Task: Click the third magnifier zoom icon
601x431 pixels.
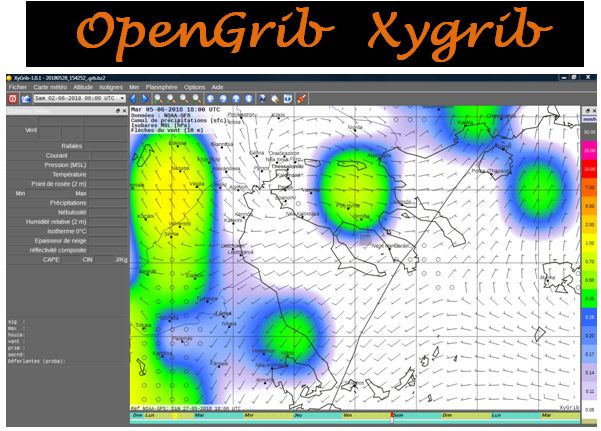Action: point(184,99)
